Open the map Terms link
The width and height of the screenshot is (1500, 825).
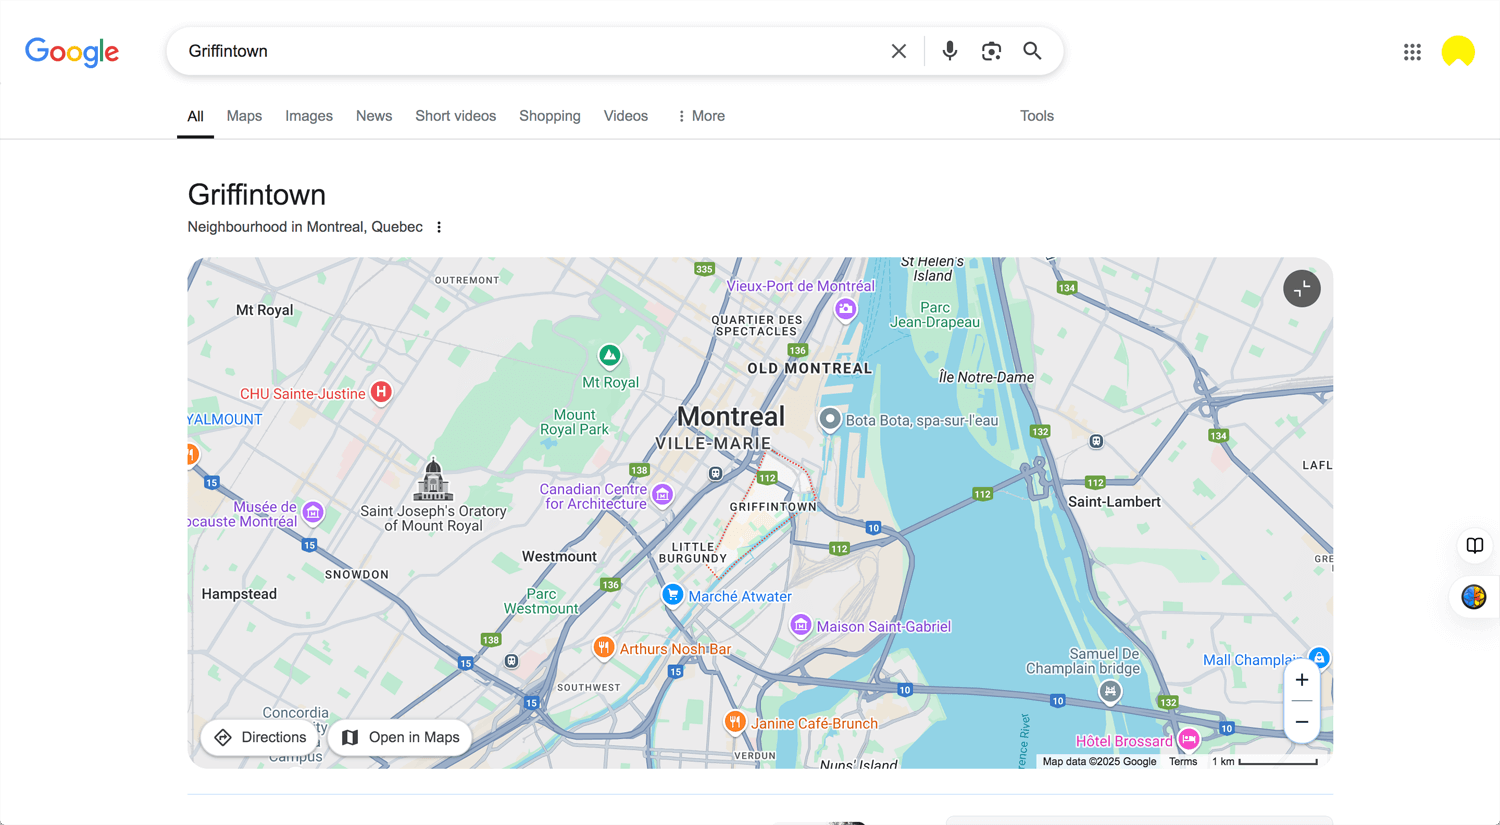tap(1183, 761)
